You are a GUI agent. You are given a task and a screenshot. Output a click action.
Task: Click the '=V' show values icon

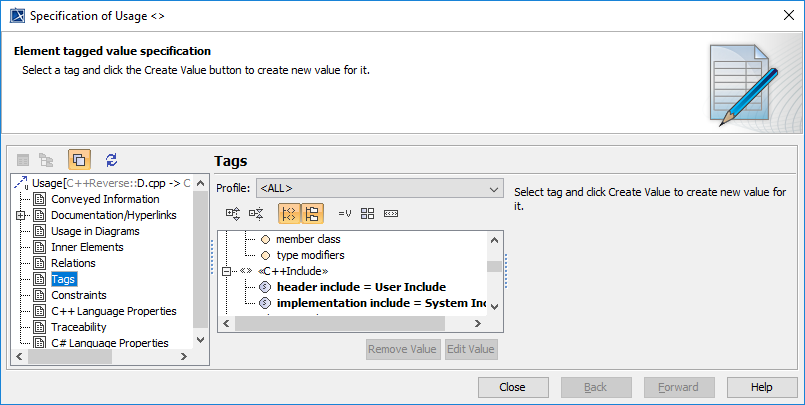coord(345,213)
